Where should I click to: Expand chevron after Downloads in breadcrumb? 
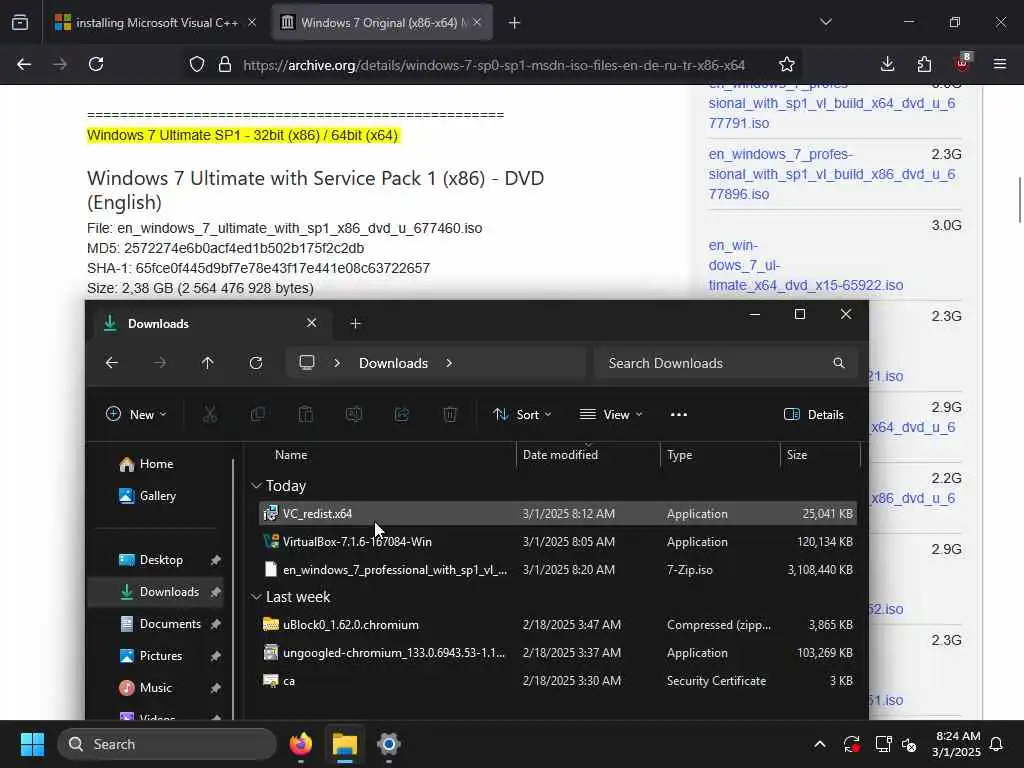(x=449, y=363)
